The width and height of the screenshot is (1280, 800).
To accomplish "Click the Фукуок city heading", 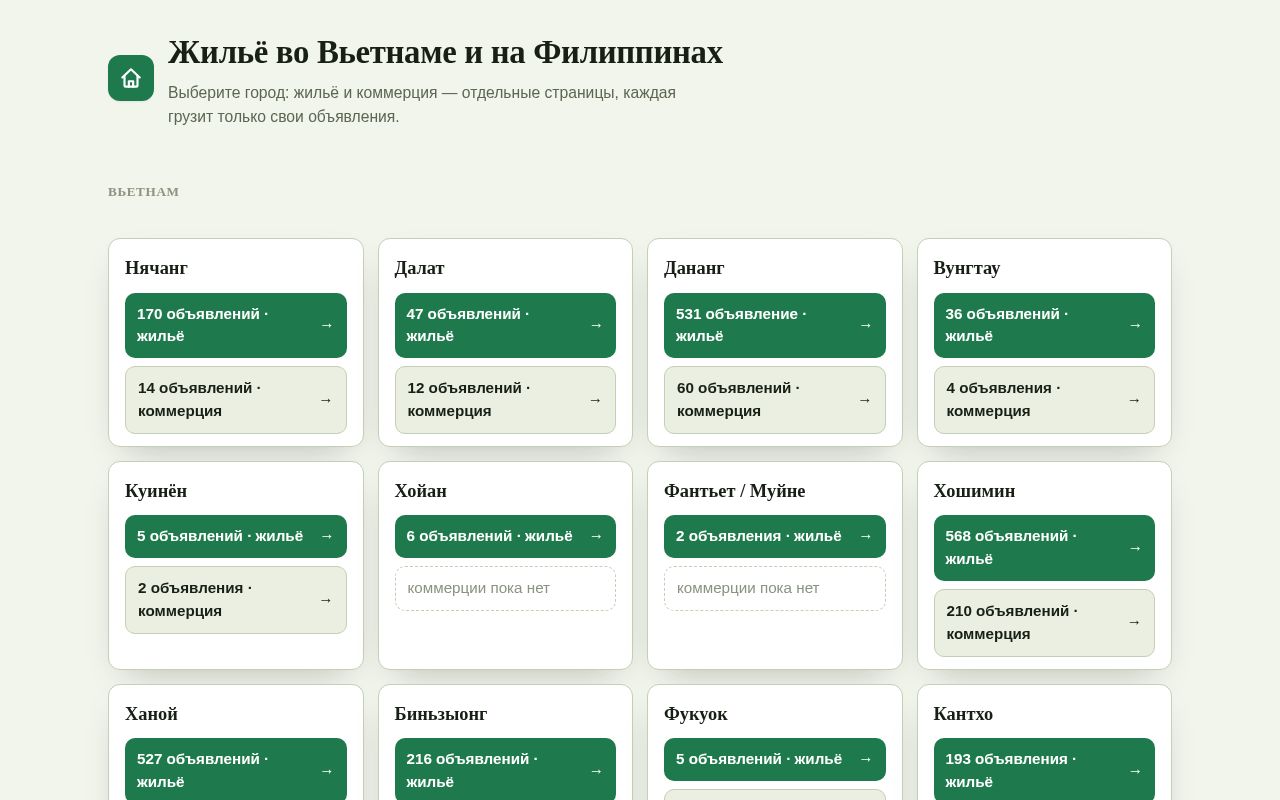I will [x=695, y=714].
